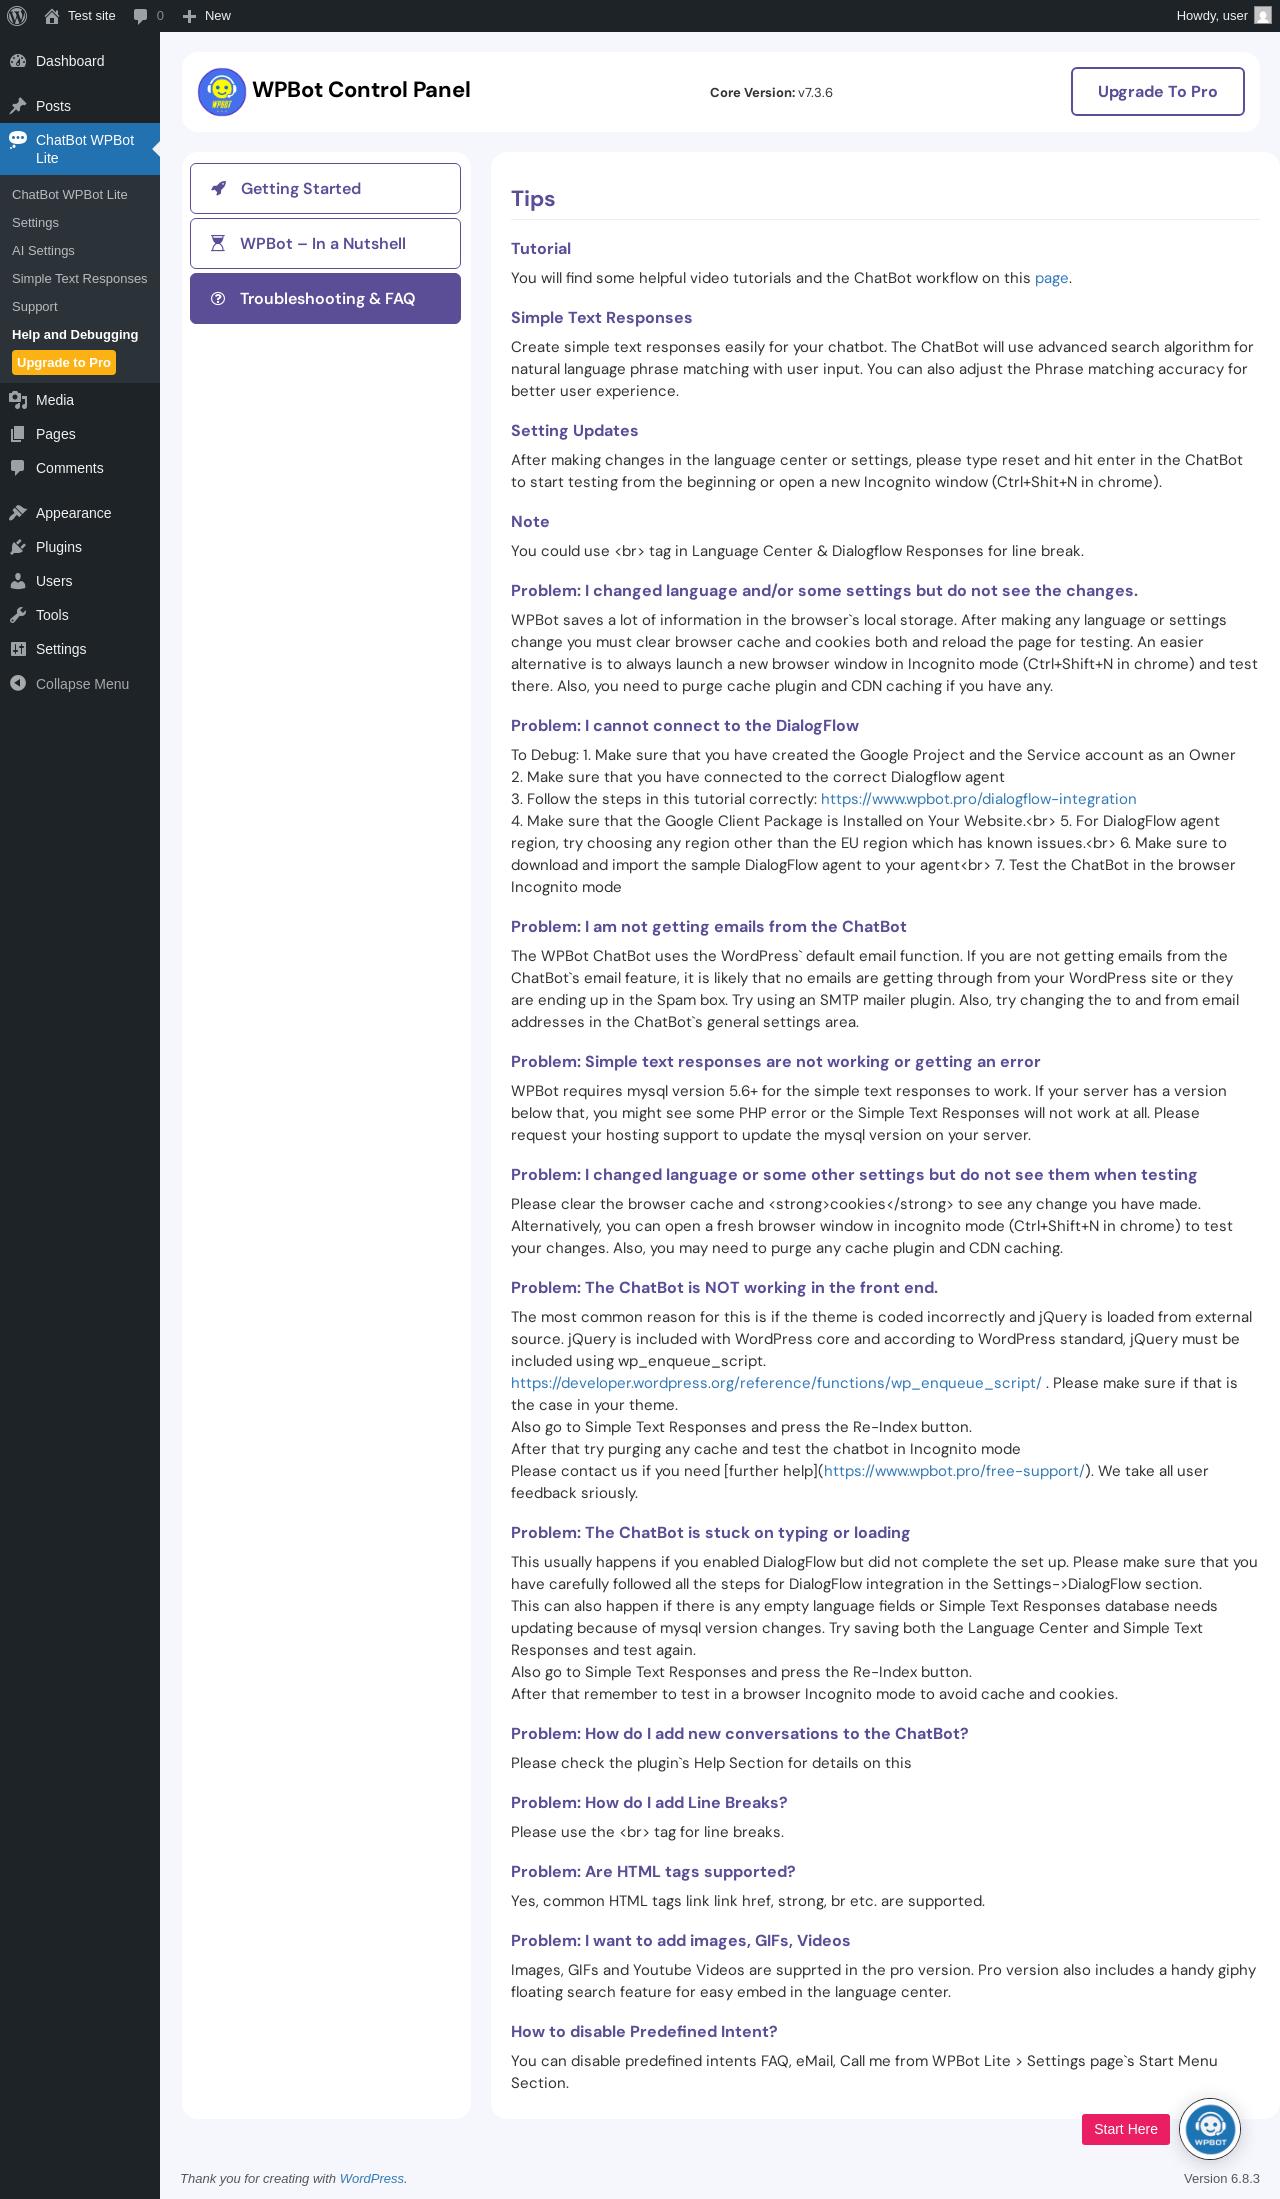Image resolution: width=1280 pixels, height=2199 pixels.
Task: Click the Settings sliders icon in sidebar
Action: pyautogui.click(x=18, y=649)
